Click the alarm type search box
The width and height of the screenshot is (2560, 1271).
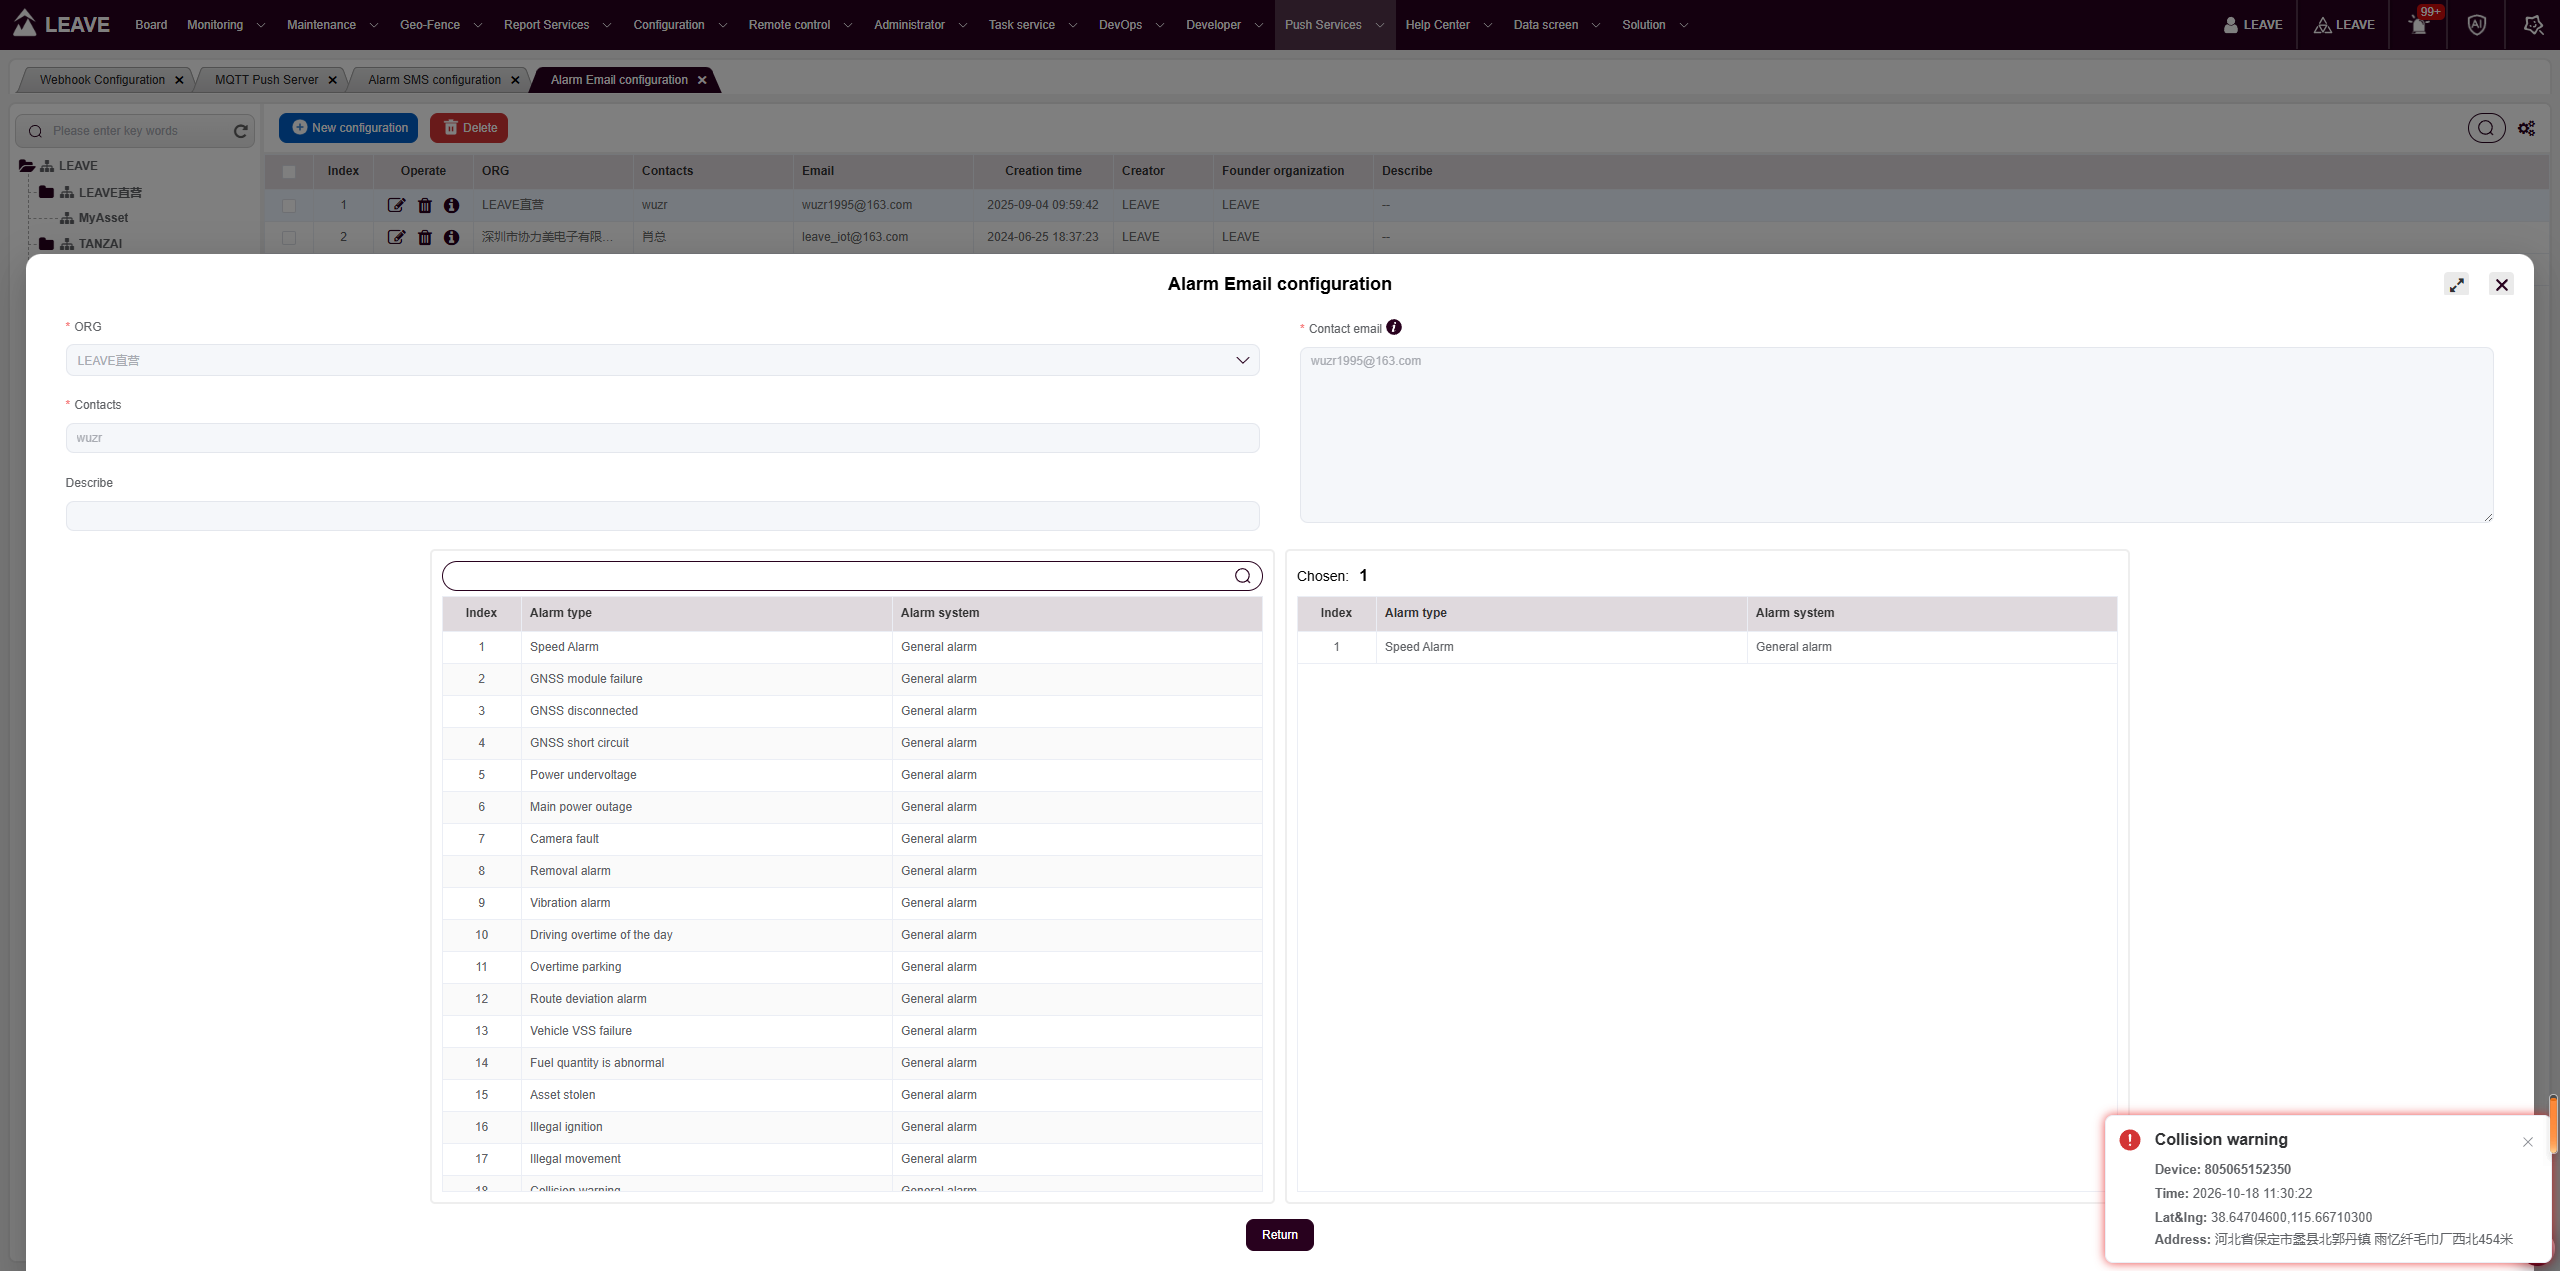click(852, 576)
